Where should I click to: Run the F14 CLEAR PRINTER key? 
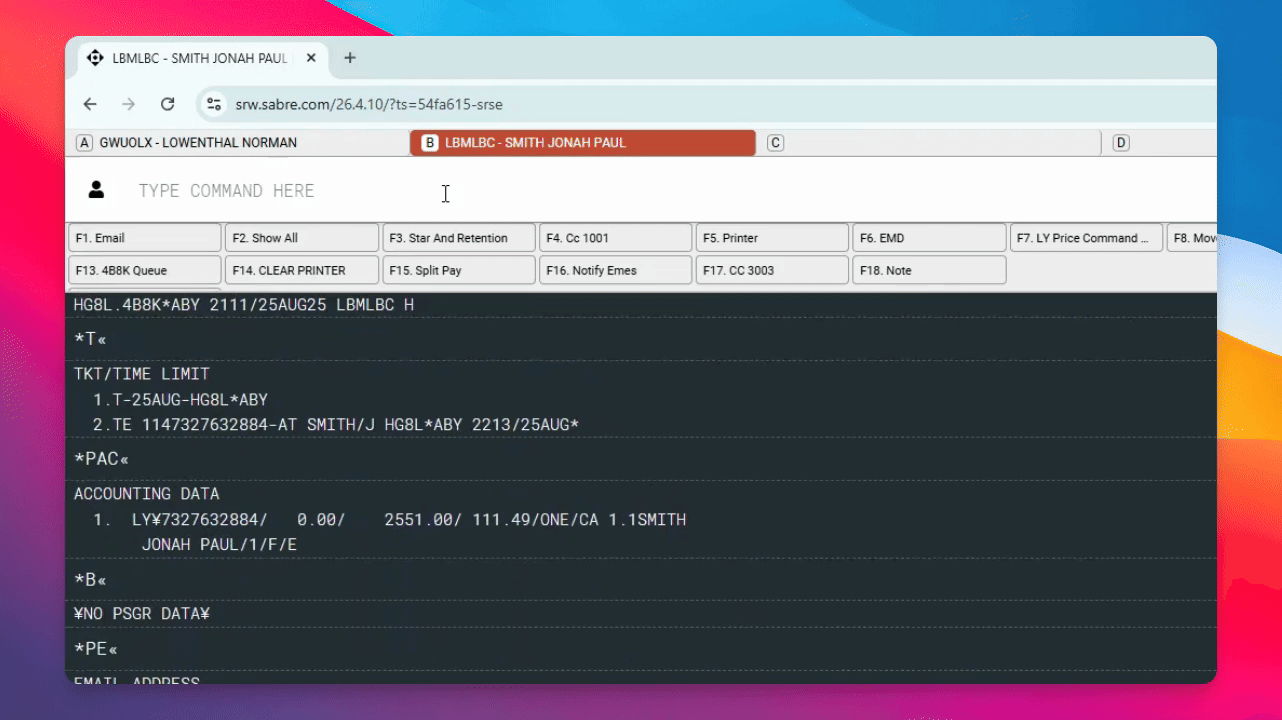(x=302, y=270)
